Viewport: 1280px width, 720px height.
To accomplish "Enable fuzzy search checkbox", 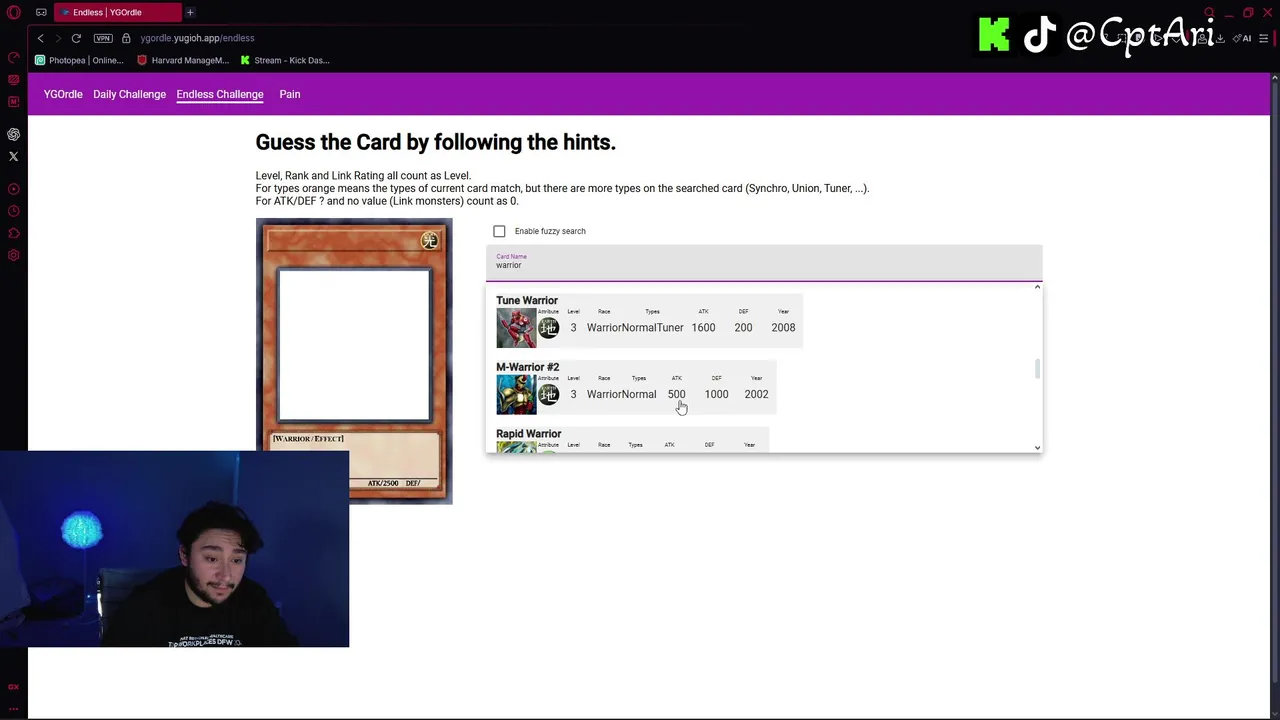I will (499, 231).
